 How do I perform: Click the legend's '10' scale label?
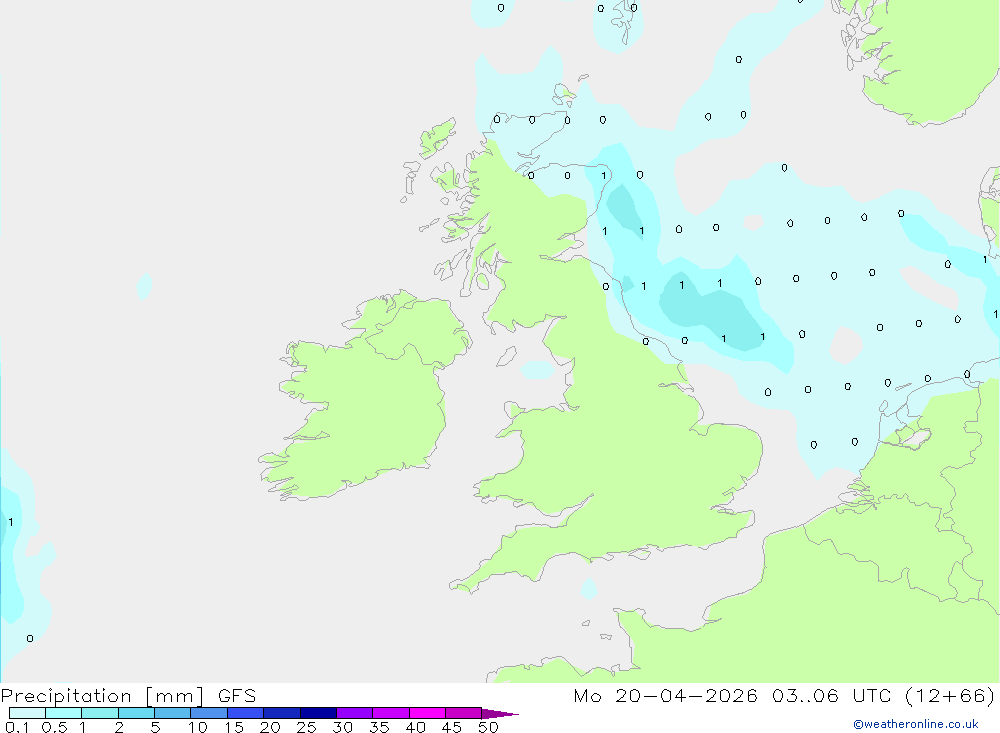[x=198, y=727]
